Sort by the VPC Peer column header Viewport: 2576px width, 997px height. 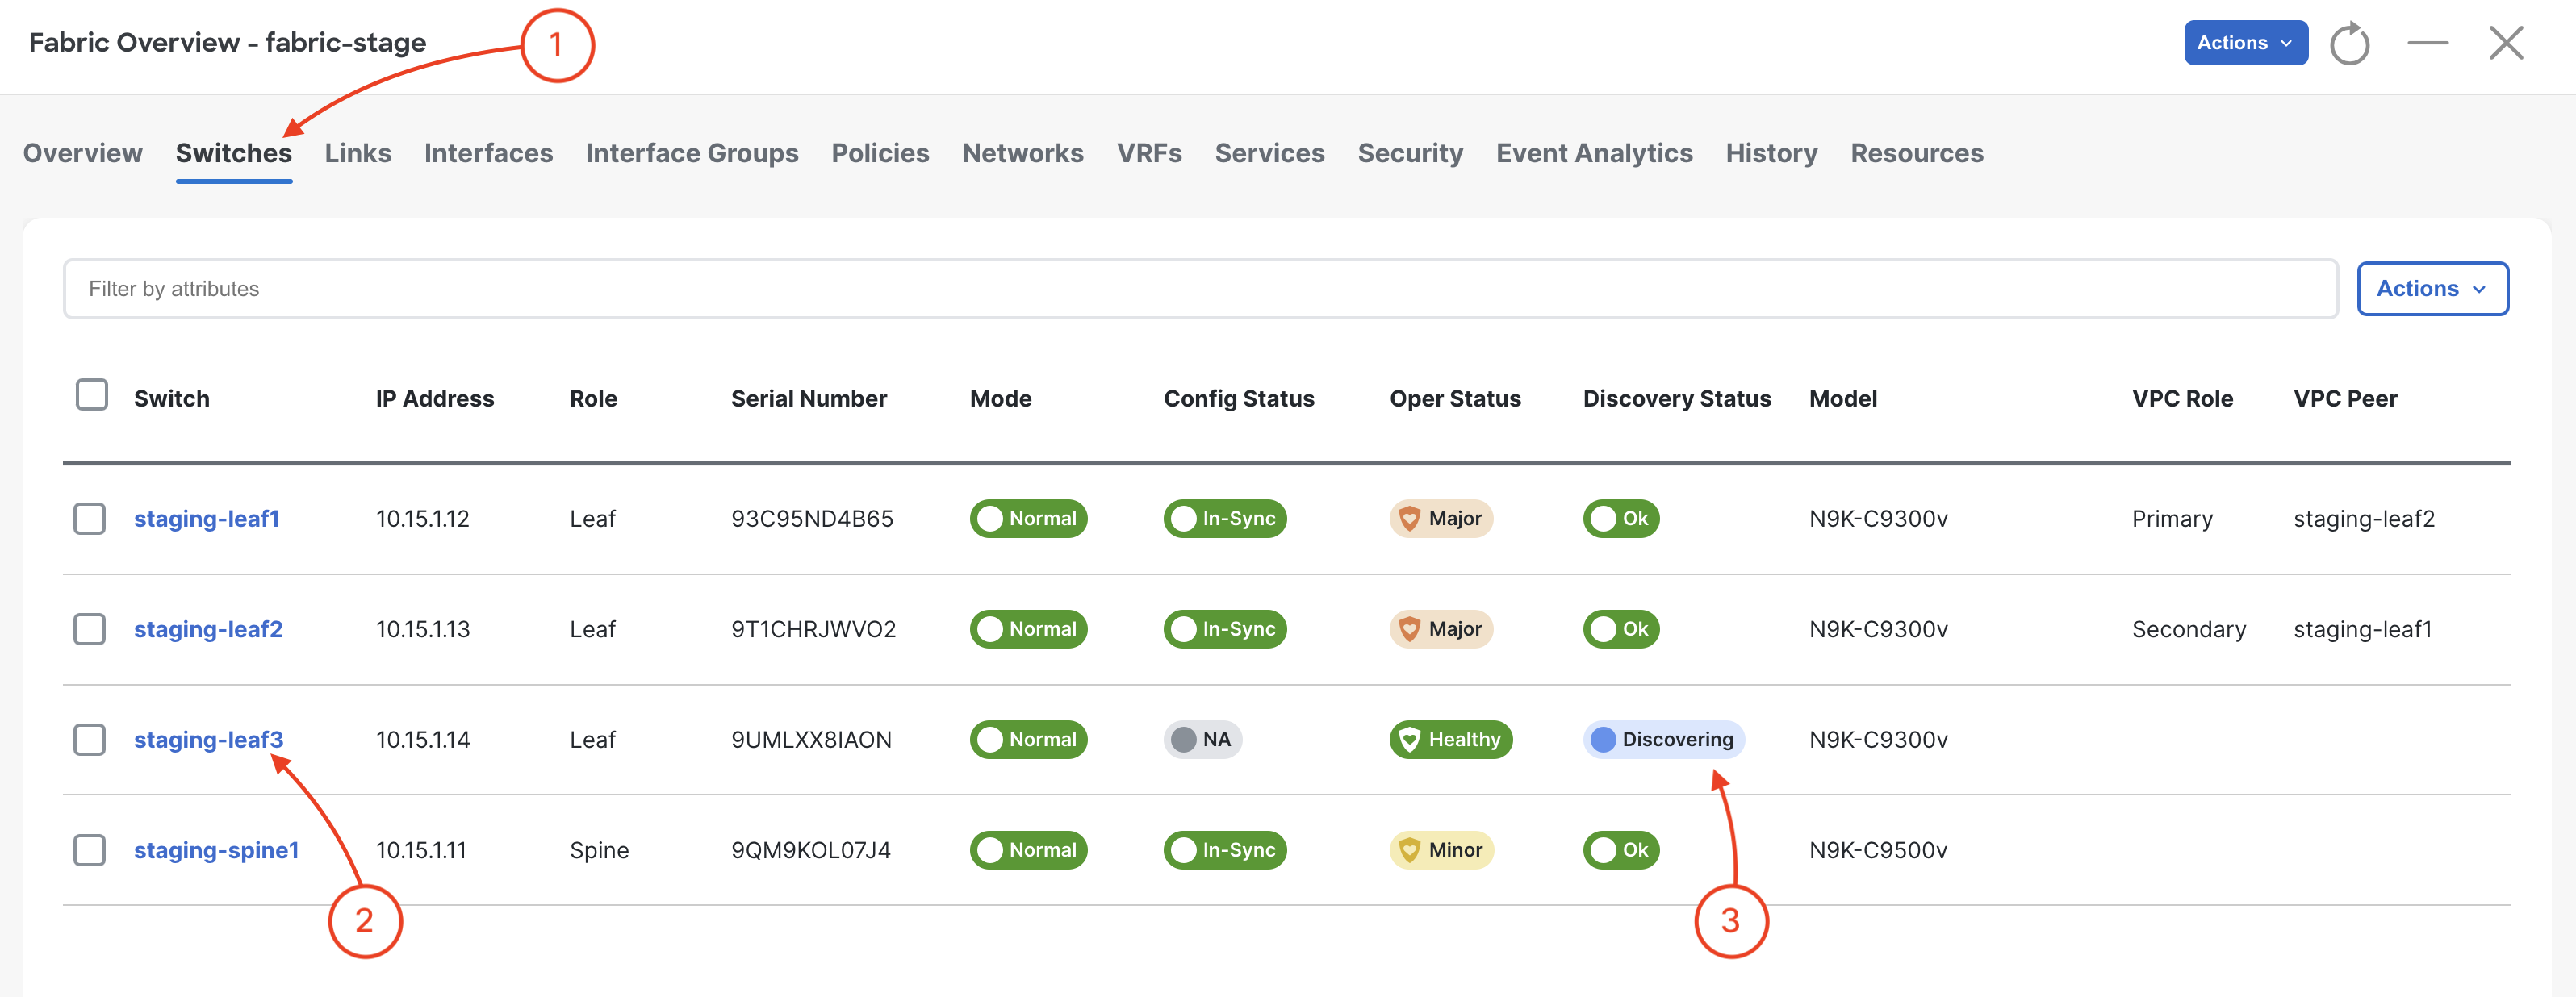coord(2345,399)
